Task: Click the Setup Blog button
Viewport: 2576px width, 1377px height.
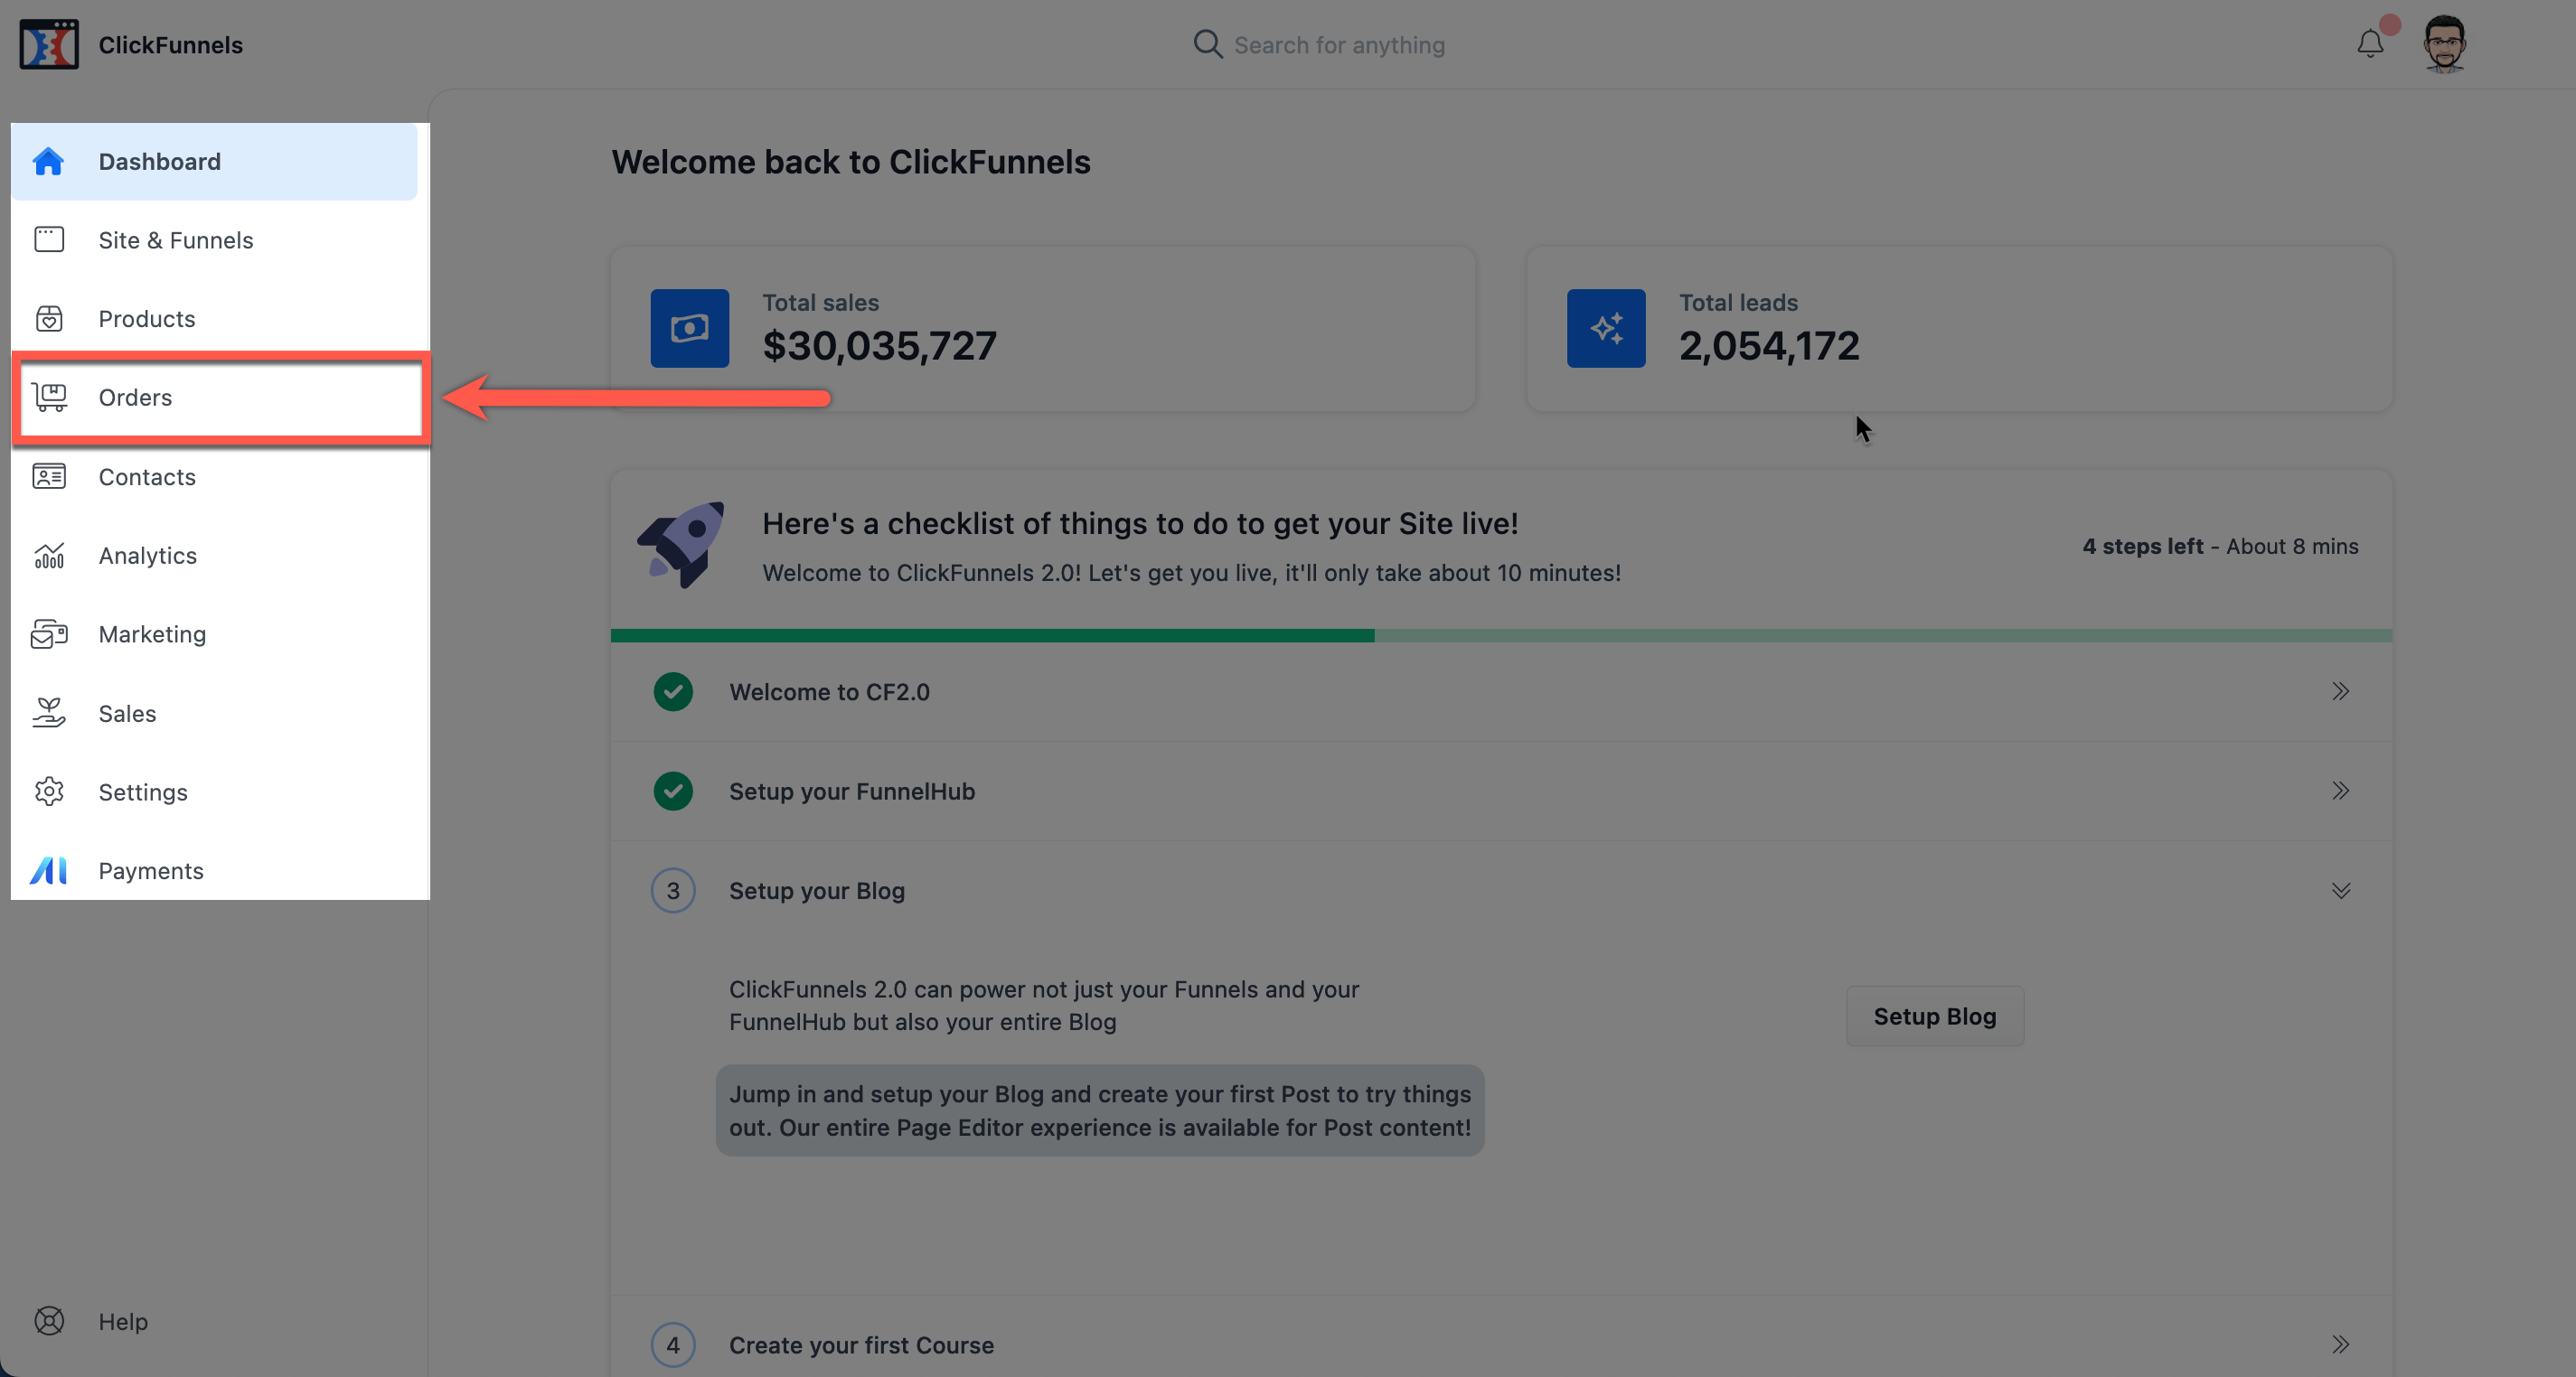Action: (1934, 1016)
